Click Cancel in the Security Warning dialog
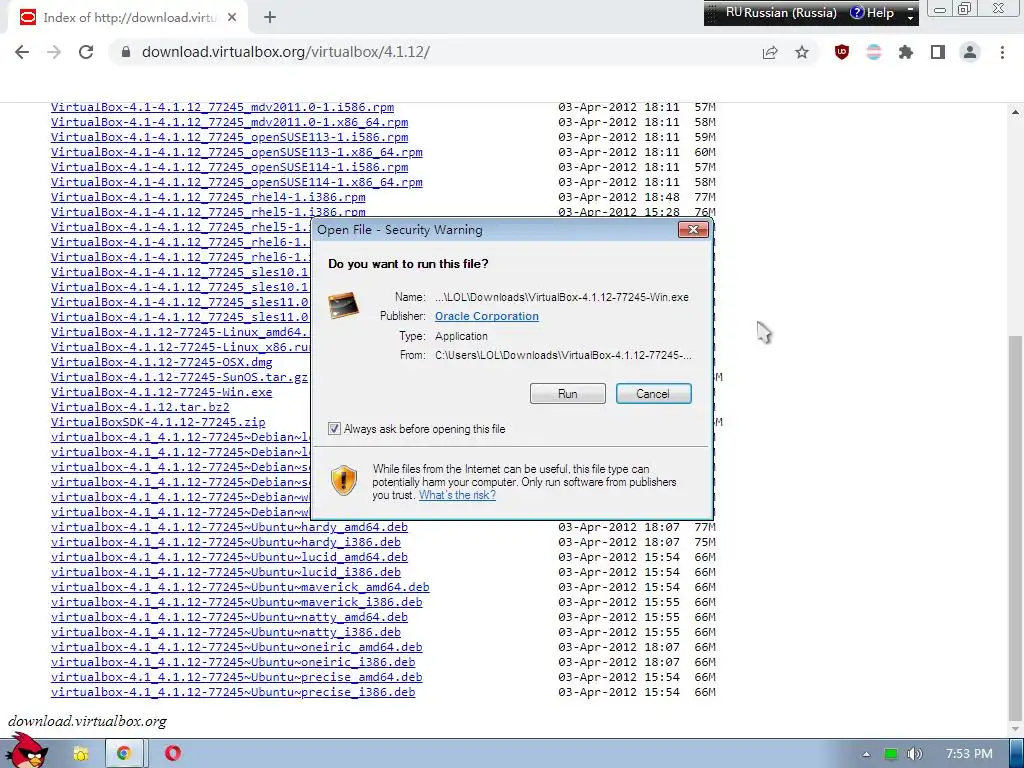Screen dimensions: 1024x768 coord(653,394)
